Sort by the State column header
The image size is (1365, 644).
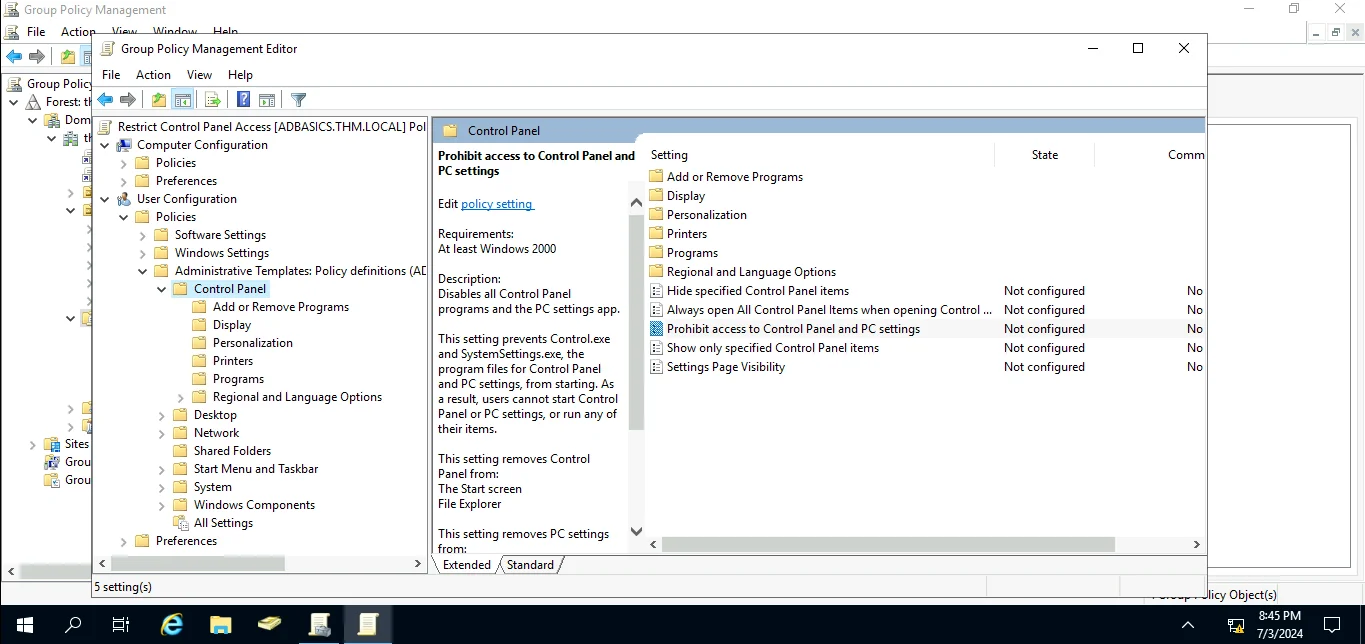pyautogui.click(x=1045, y=155)
